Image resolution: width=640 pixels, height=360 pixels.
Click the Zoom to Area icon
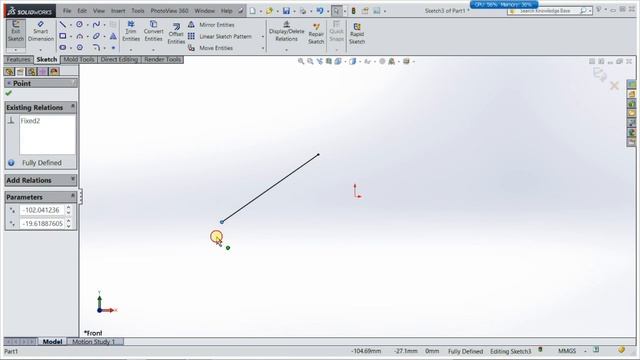coord(310,61)
